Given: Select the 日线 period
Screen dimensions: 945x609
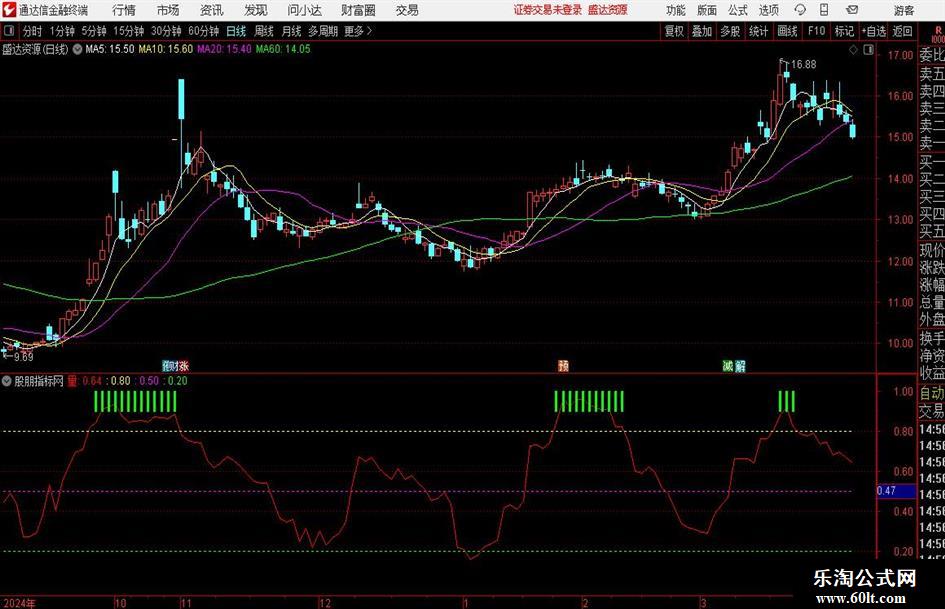Looking at the screenshot, I should coord(236,31).
